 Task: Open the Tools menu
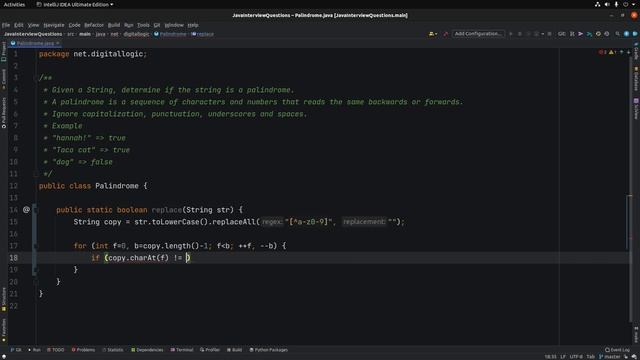click(143, 25)
